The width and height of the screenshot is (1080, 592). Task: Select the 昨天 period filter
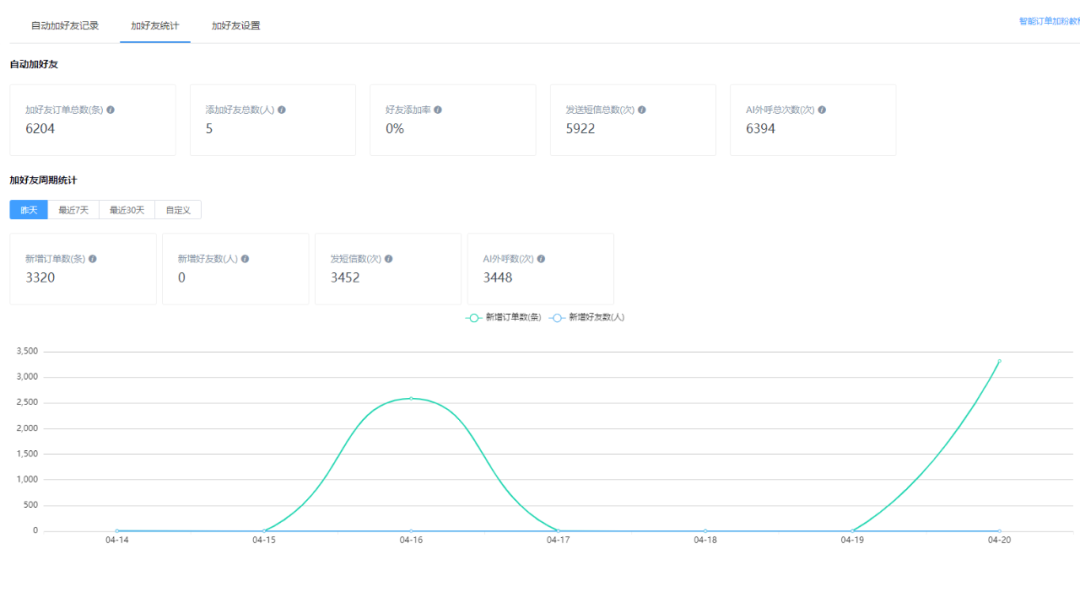click(29, 210)
